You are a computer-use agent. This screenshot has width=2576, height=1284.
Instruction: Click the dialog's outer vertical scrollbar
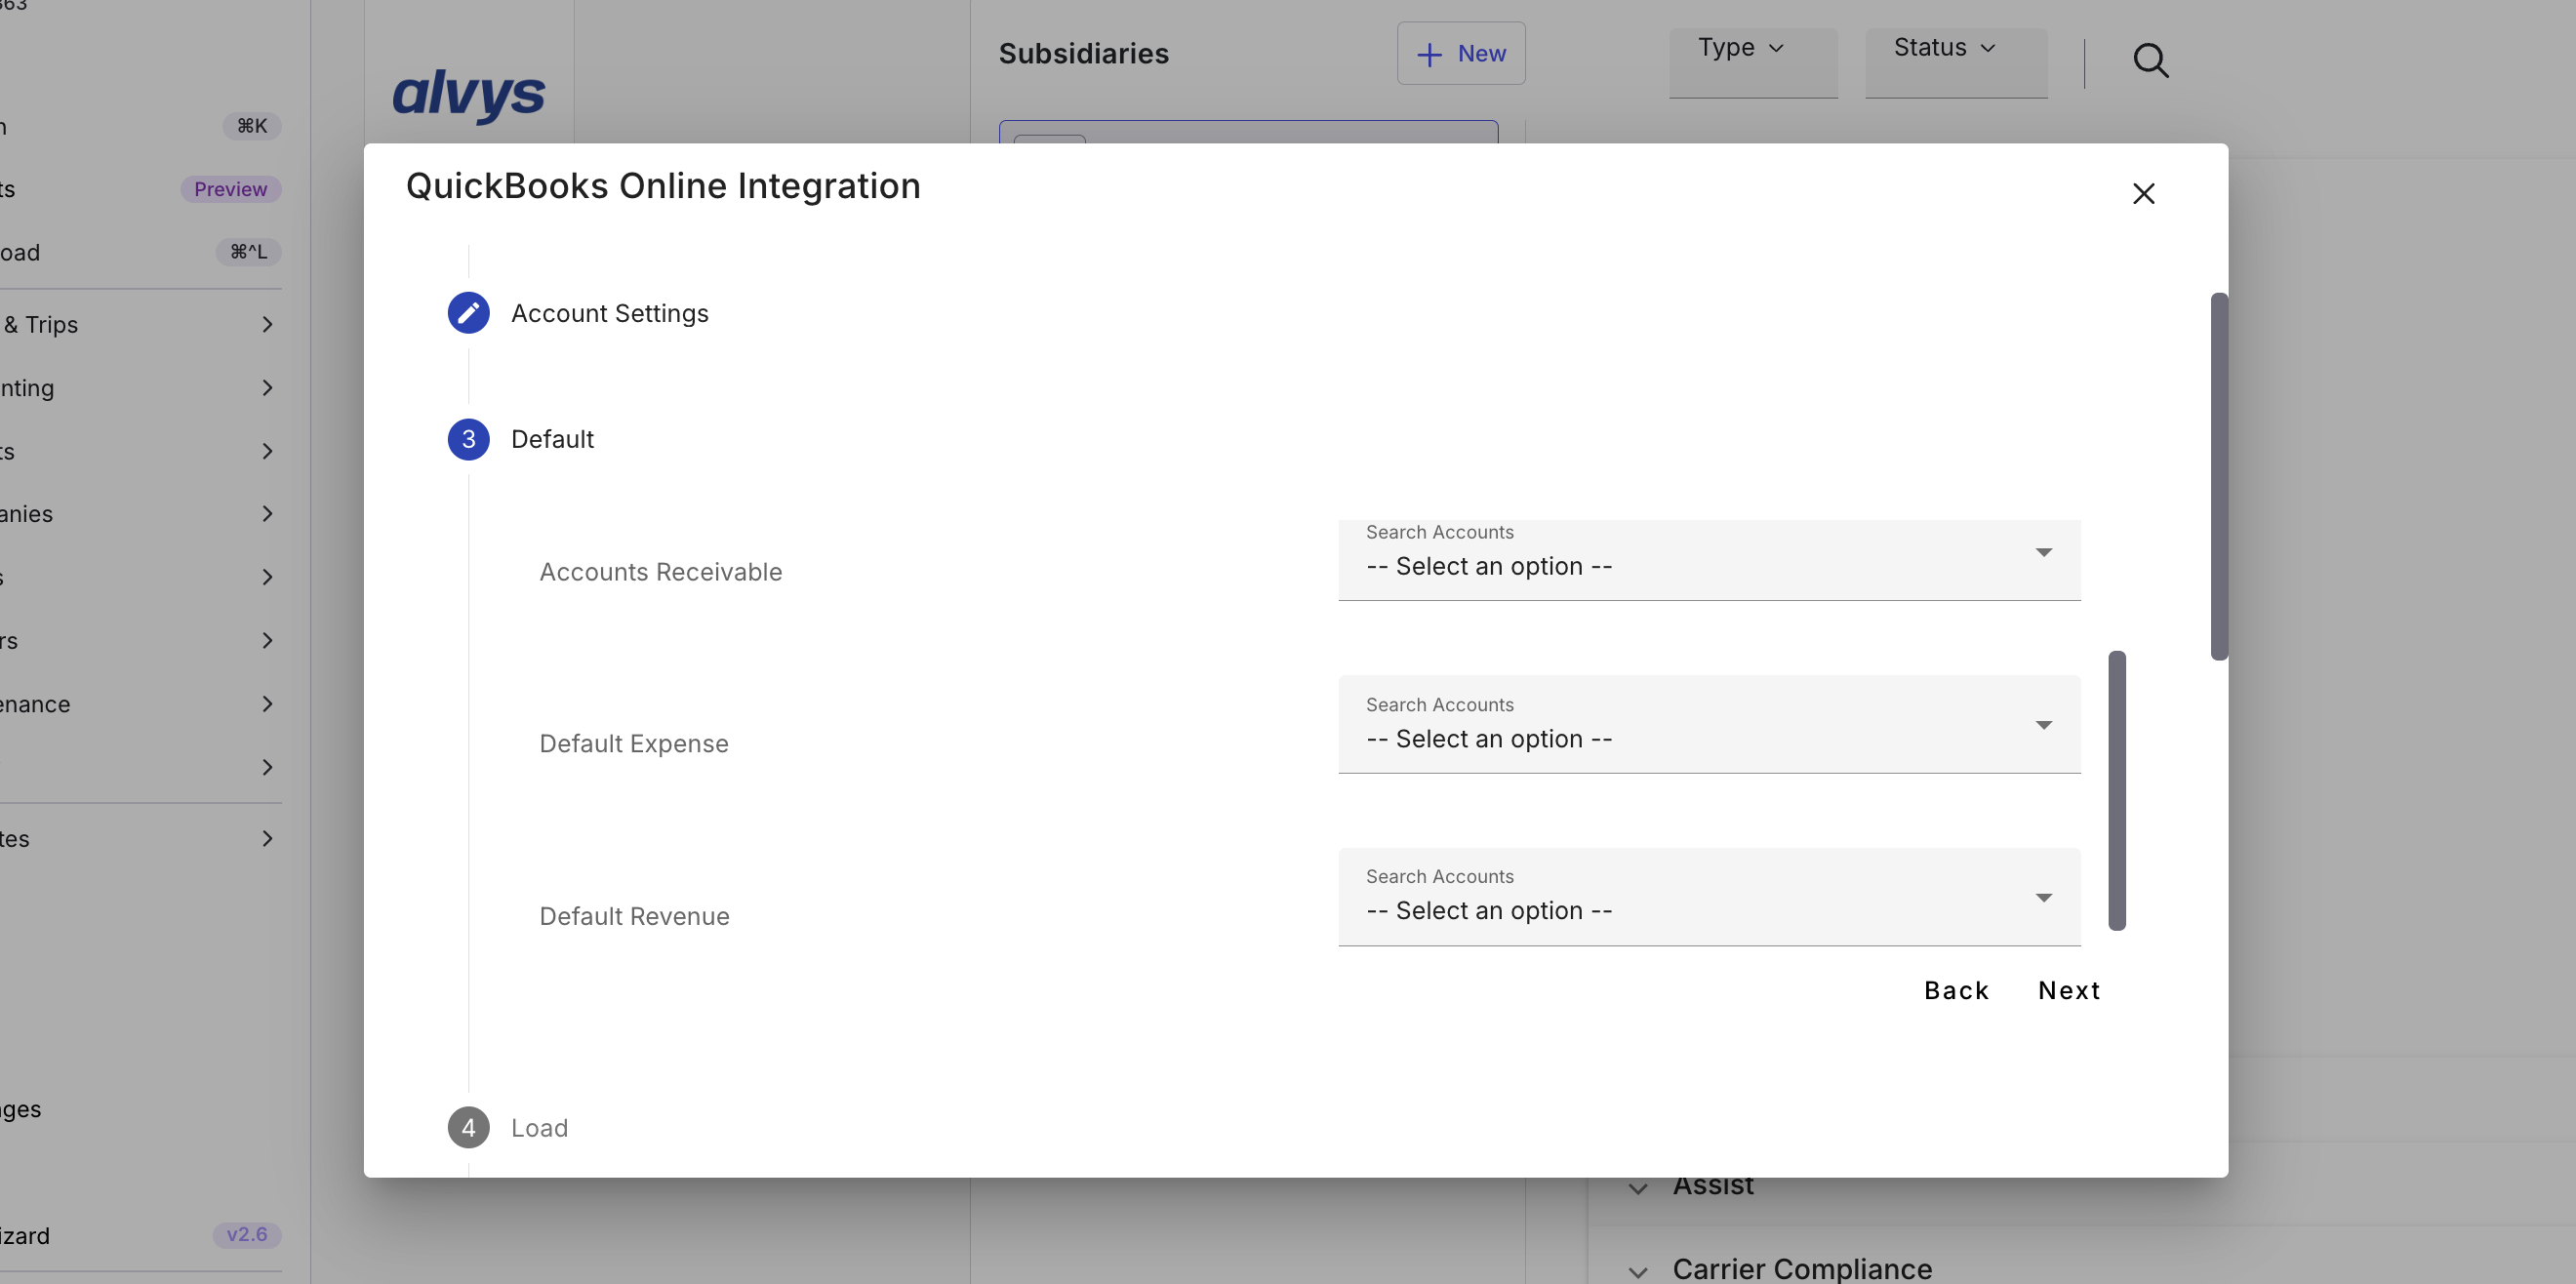(2219, 476)
